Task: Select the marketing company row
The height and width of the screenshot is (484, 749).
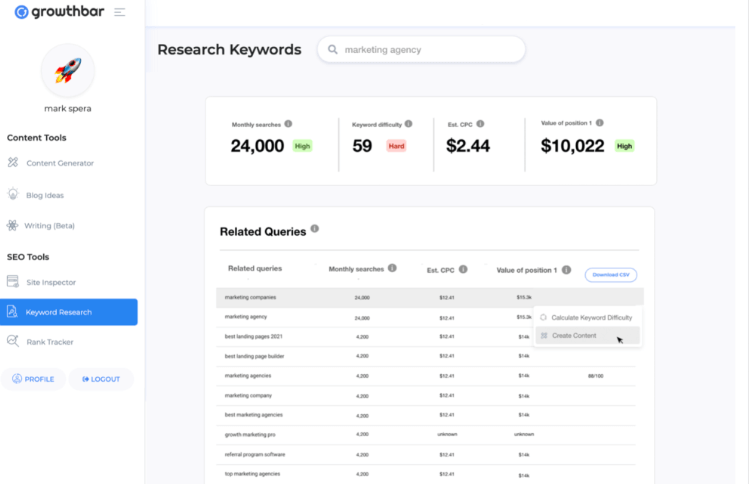Action: pyautogui.click(x=426, y=396)
